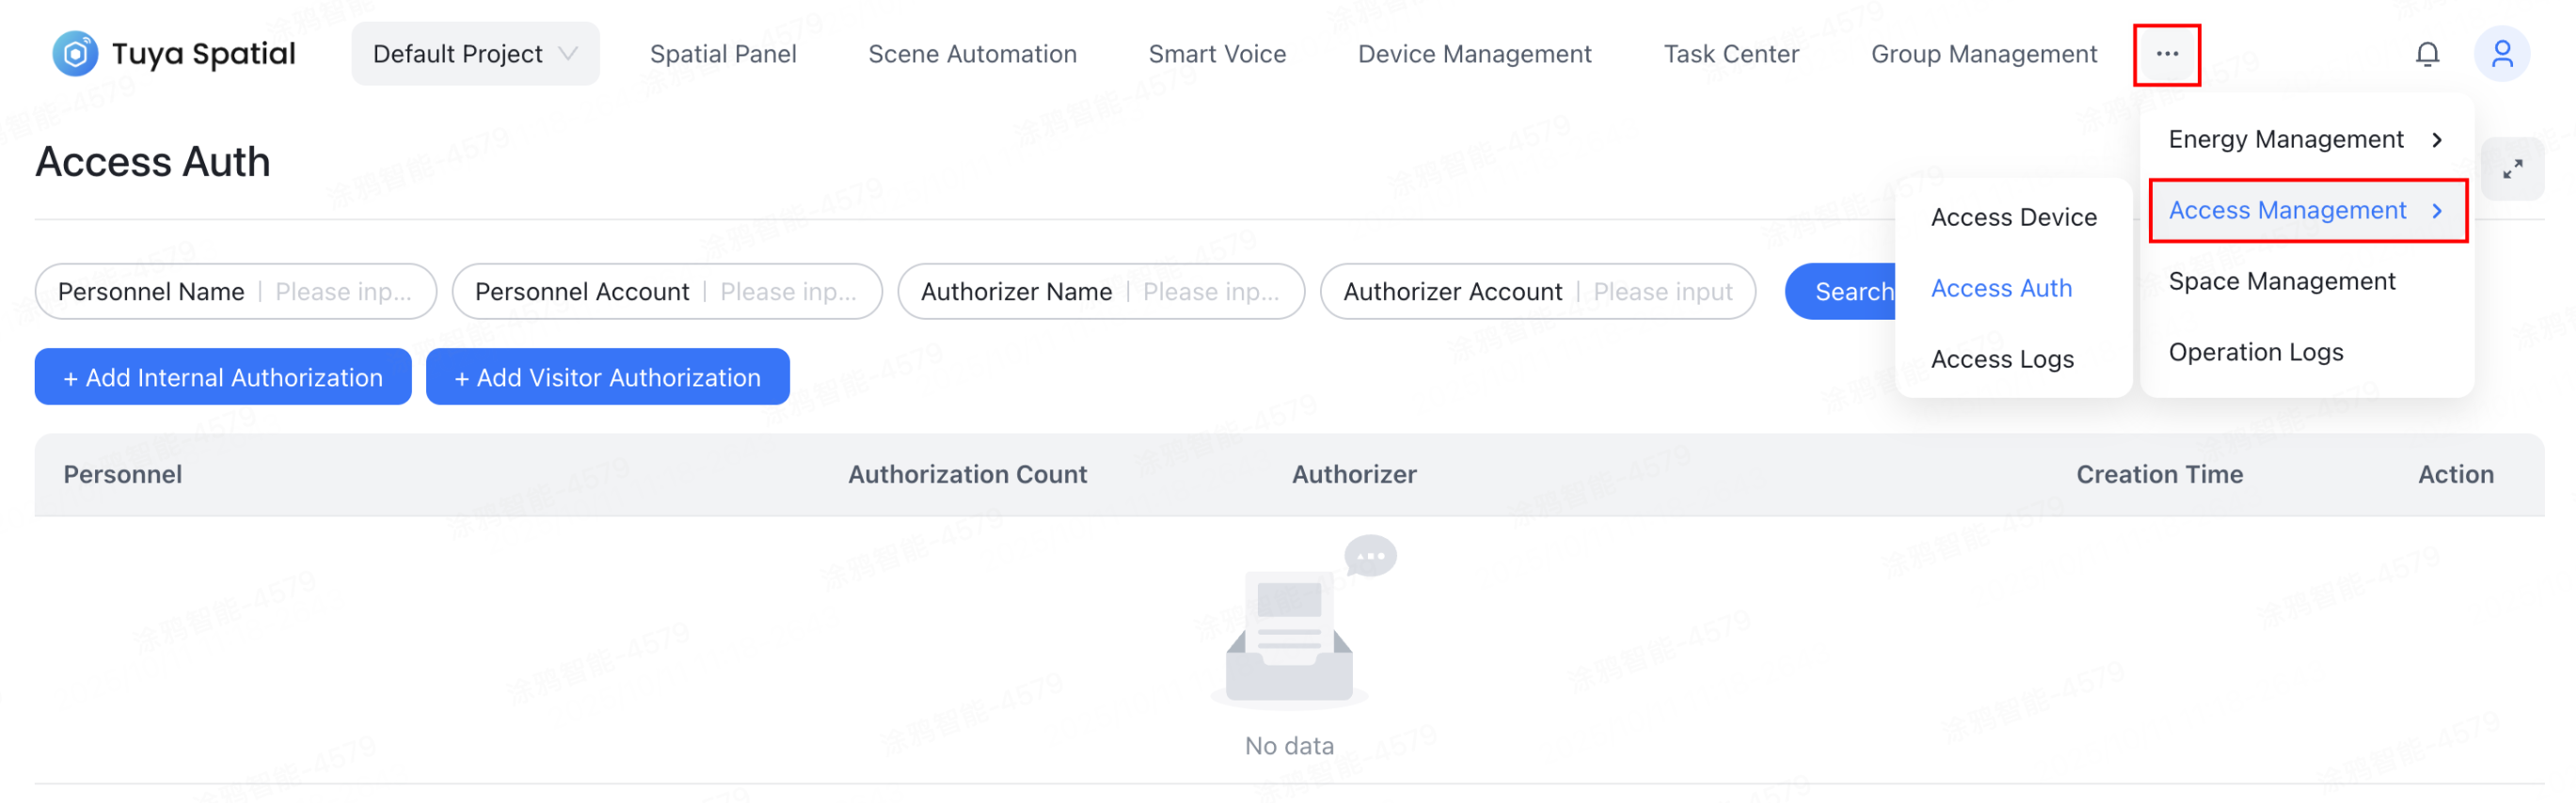Open the more options ellipsis menu
The image size is (2576, 803).
click(x=2166, y=53)
